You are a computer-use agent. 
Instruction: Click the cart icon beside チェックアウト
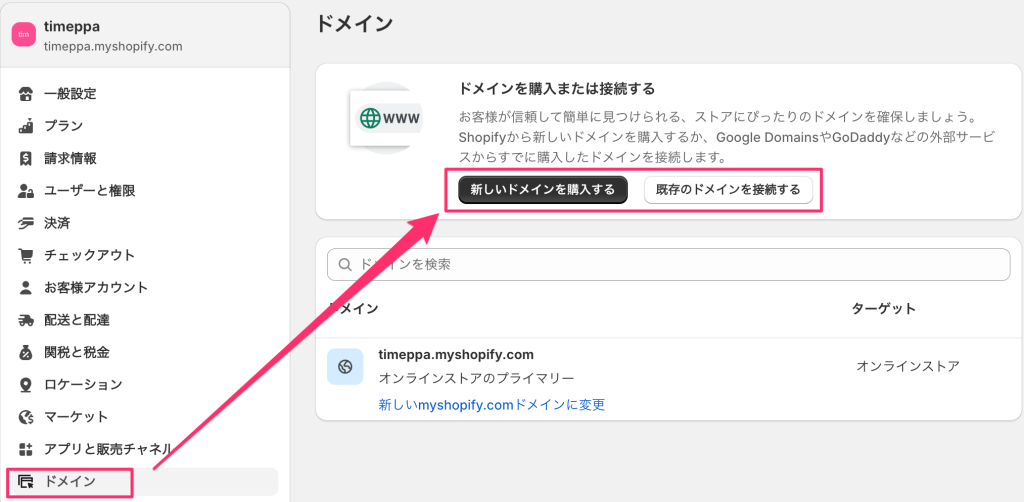(25, 255)
